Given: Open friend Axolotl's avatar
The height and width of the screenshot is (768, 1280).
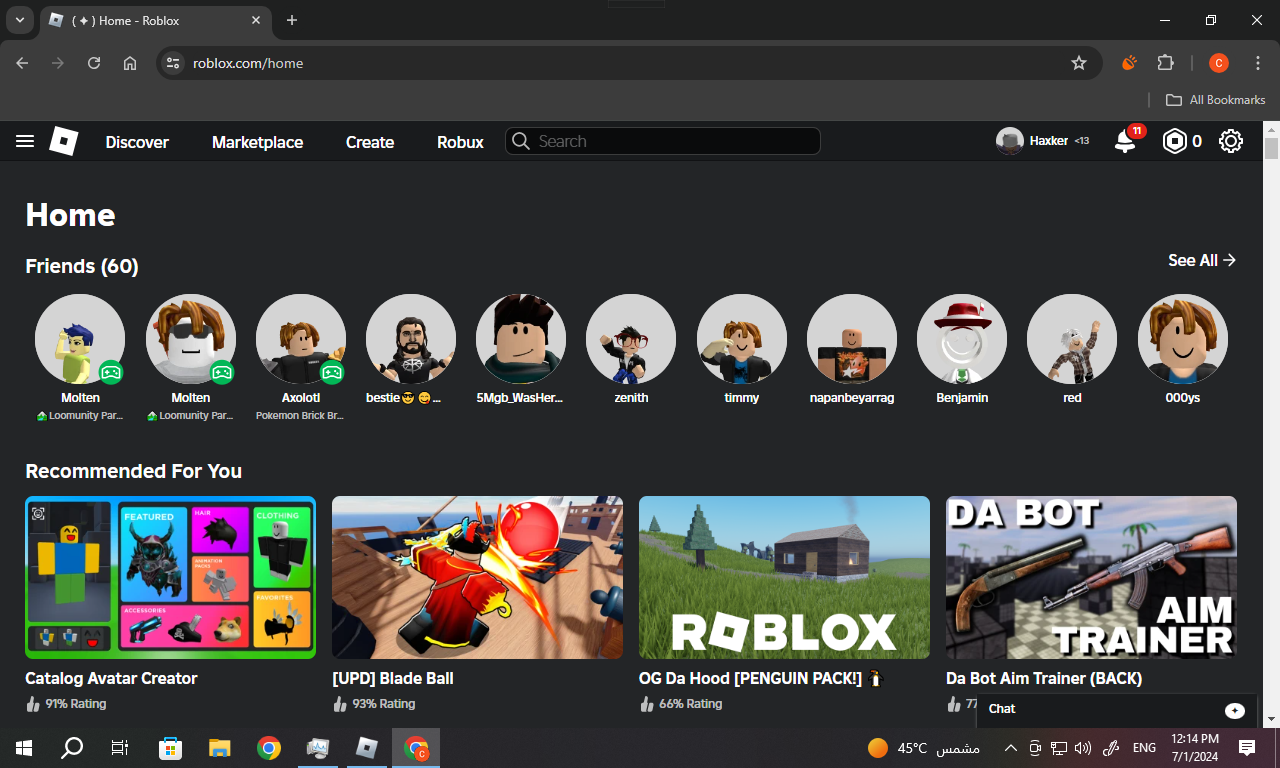Looking at the screenshot, I should [301, 339].
